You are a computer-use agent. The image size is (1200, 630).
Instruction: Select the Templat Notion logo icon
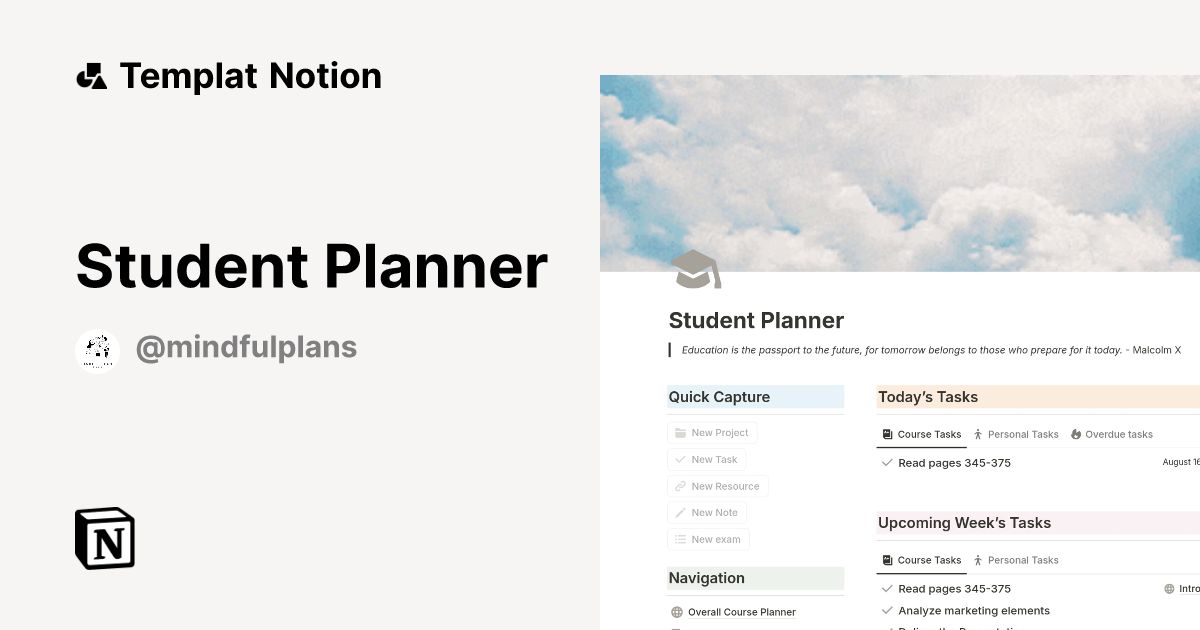coord(91,75)
